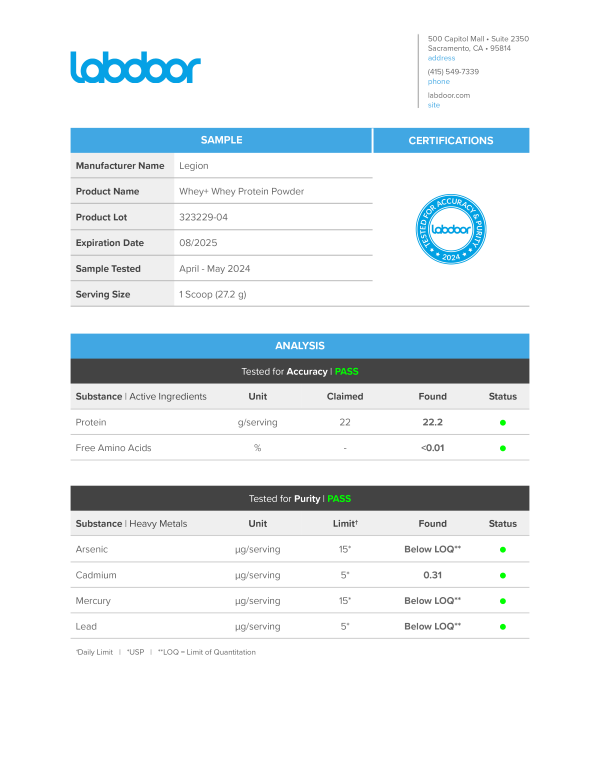Click 'Sacramento, CA • 95814' address line
This screenshot has width=600, height=776.
(x=469, y=48)
